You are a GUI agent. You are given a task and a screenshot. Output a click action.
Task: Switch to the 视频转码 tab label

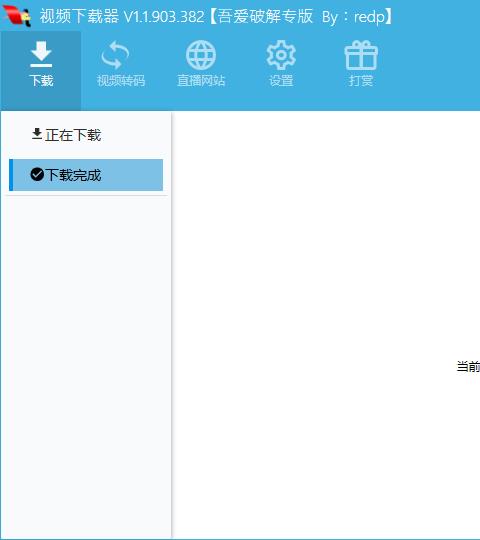coord(121,81)
